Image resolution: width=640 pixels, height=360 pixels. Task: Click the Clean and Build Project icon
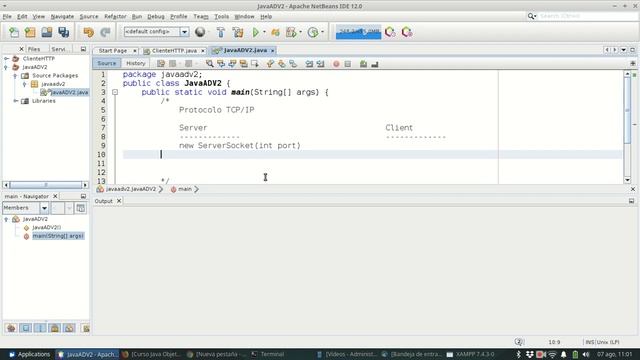click(x=238, y=32)
